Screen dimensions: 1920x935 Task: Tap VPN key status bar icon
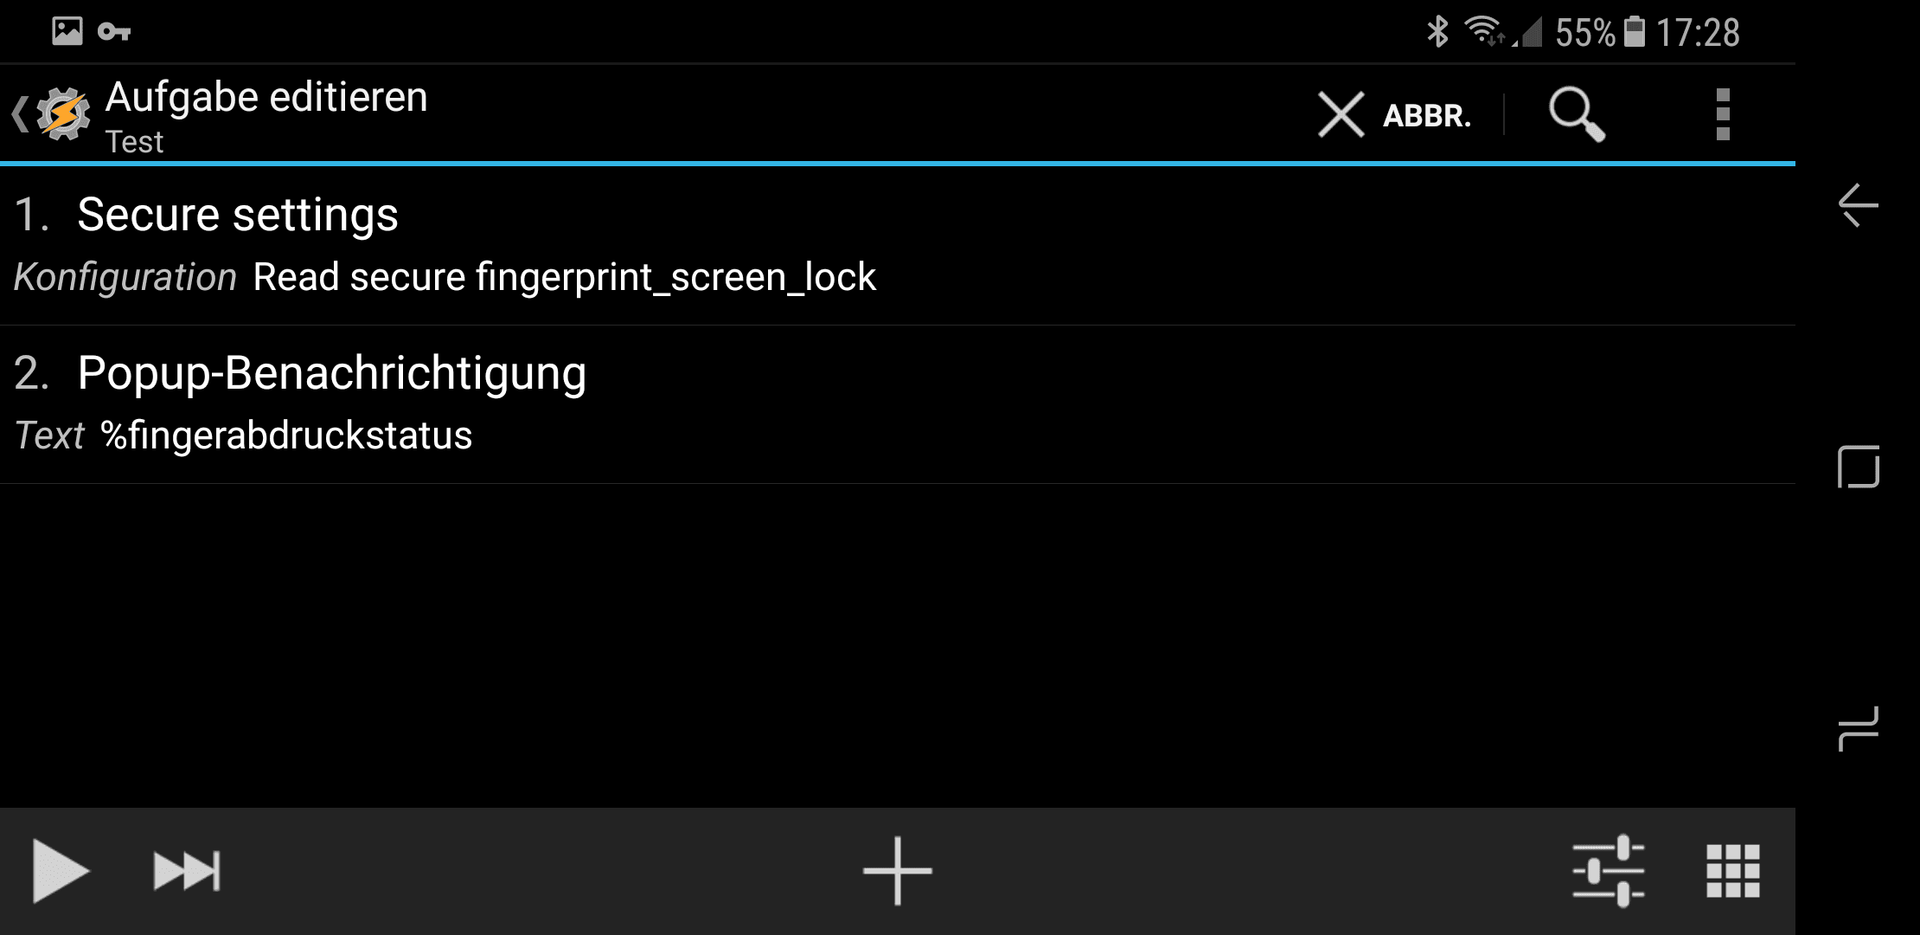click(x=114, y=32)
